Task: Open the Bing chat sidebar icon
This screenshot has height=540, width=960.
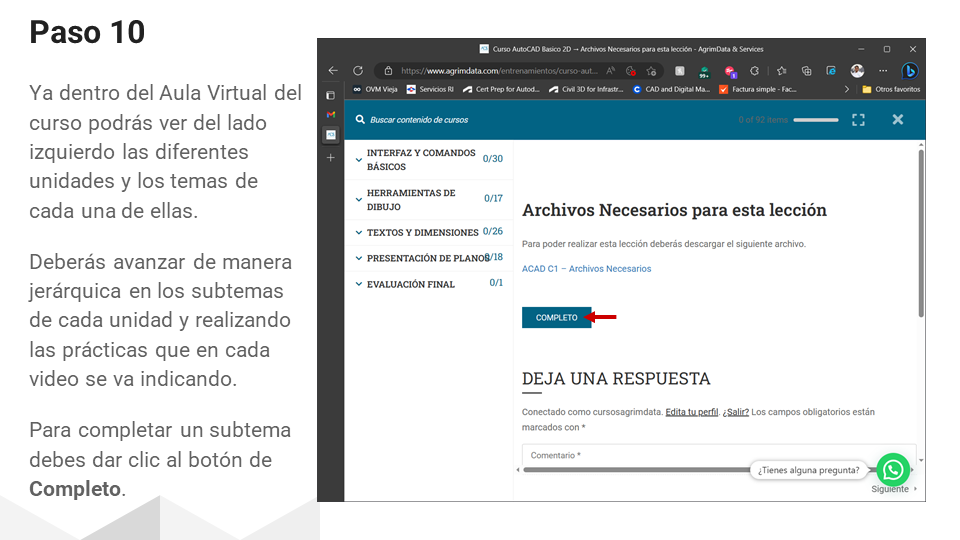Action: [909, 71]
